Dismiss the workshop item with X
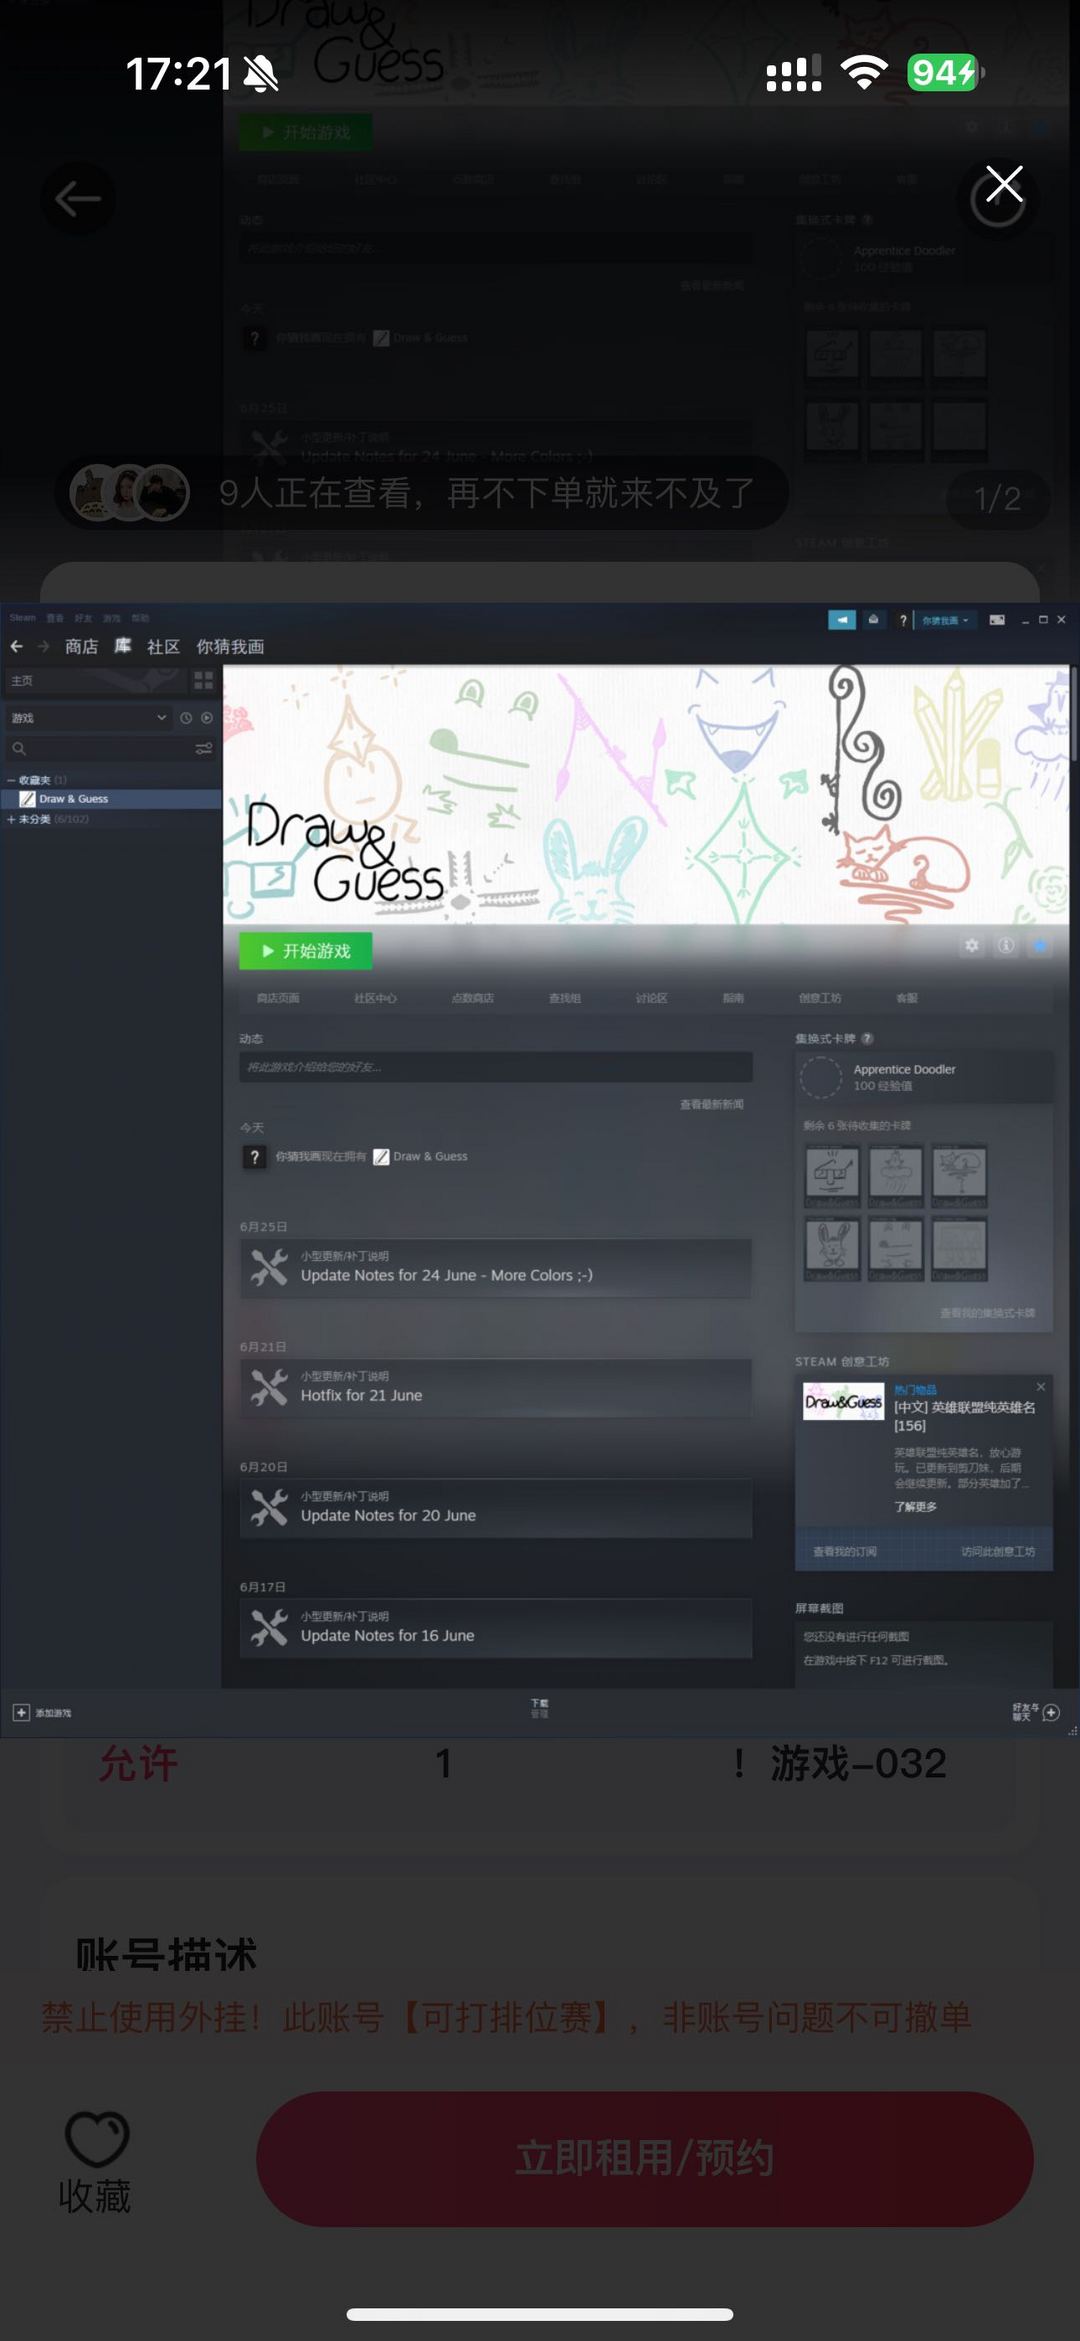 [1041, 1387]
